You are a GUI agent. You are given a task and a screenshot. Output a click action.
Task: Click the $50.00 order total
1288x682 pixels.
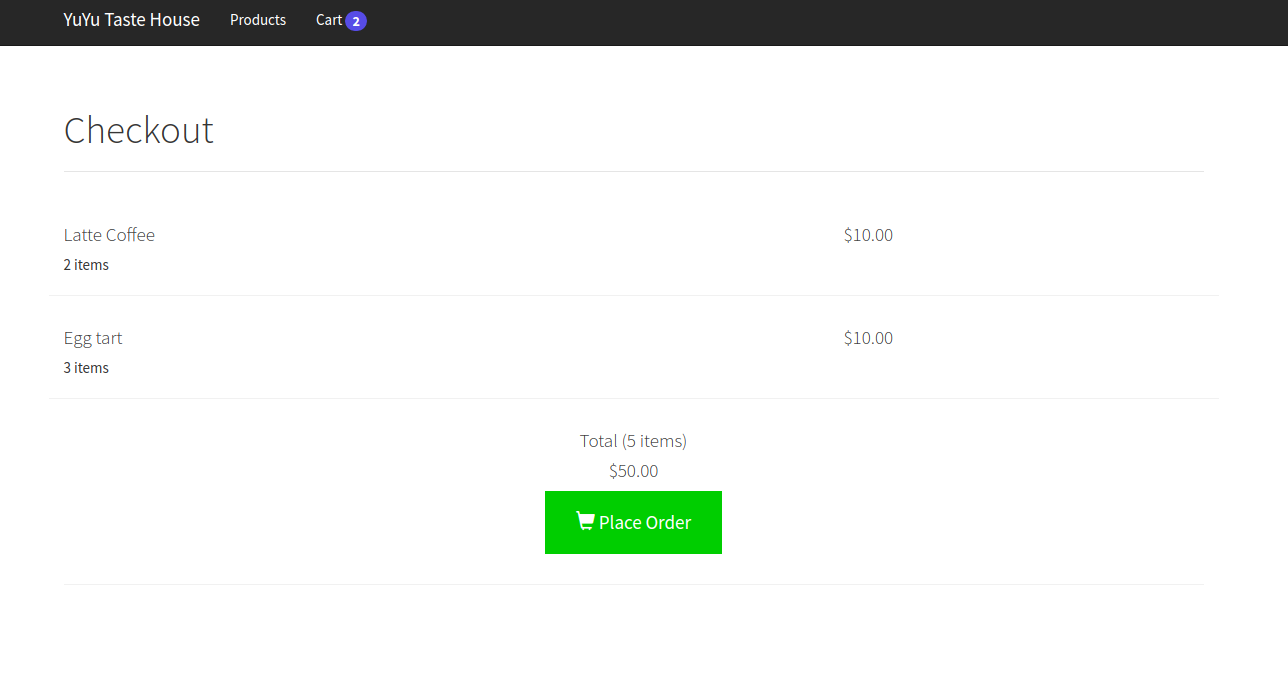pos(633,471)
